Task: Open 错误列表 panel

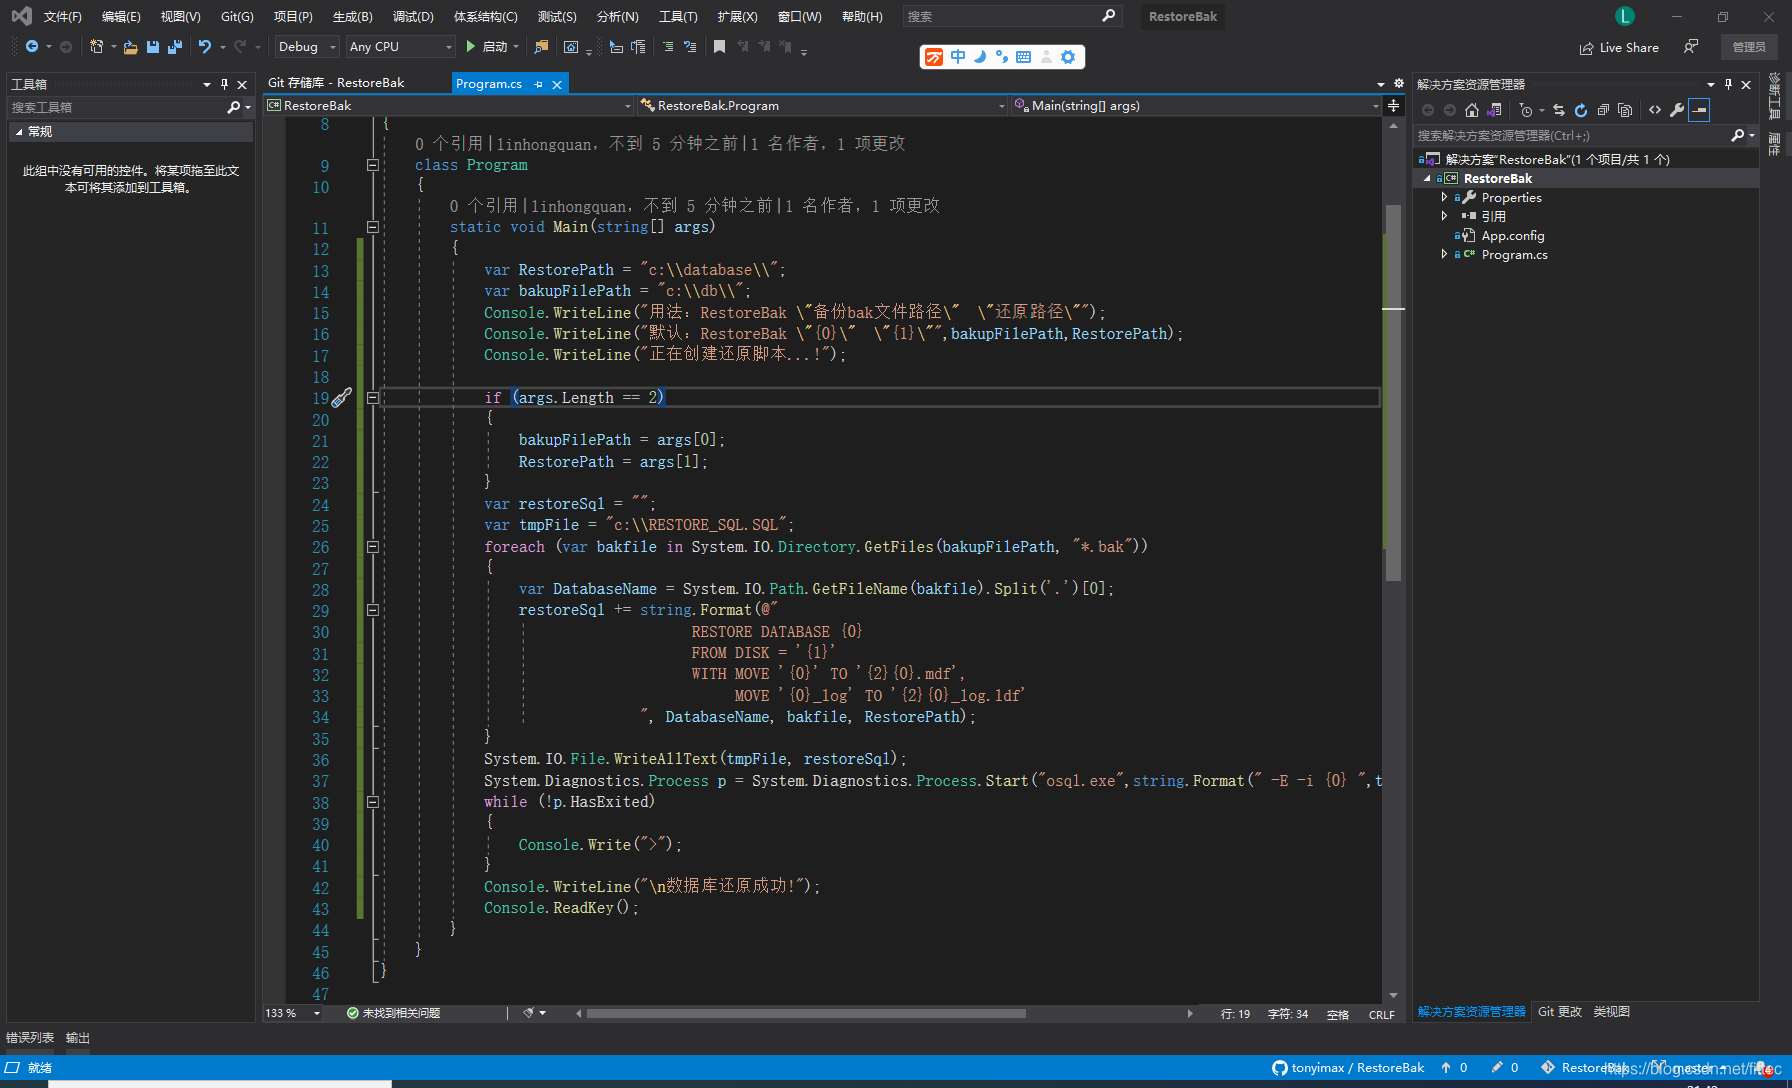Action: click(x=30, y=1038)
